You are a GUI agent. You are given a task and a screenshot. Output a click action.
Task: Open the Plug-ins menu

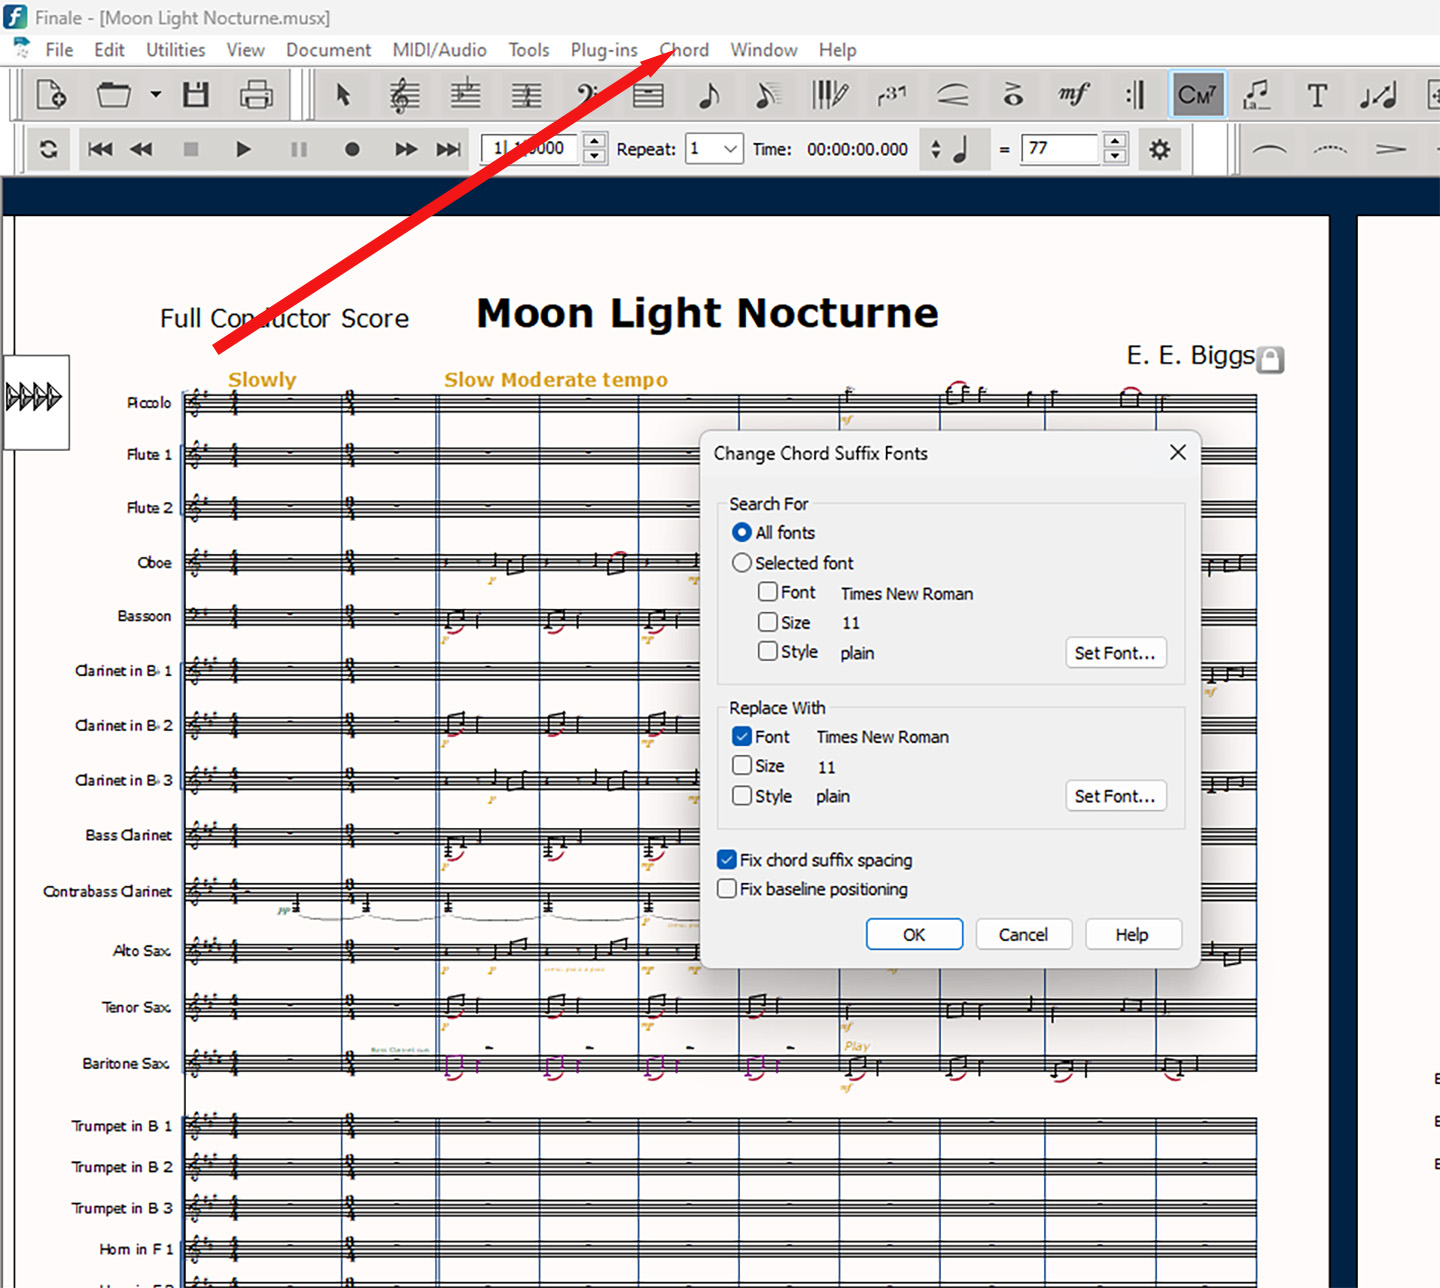pyautogui.click(x=604, y=50)
